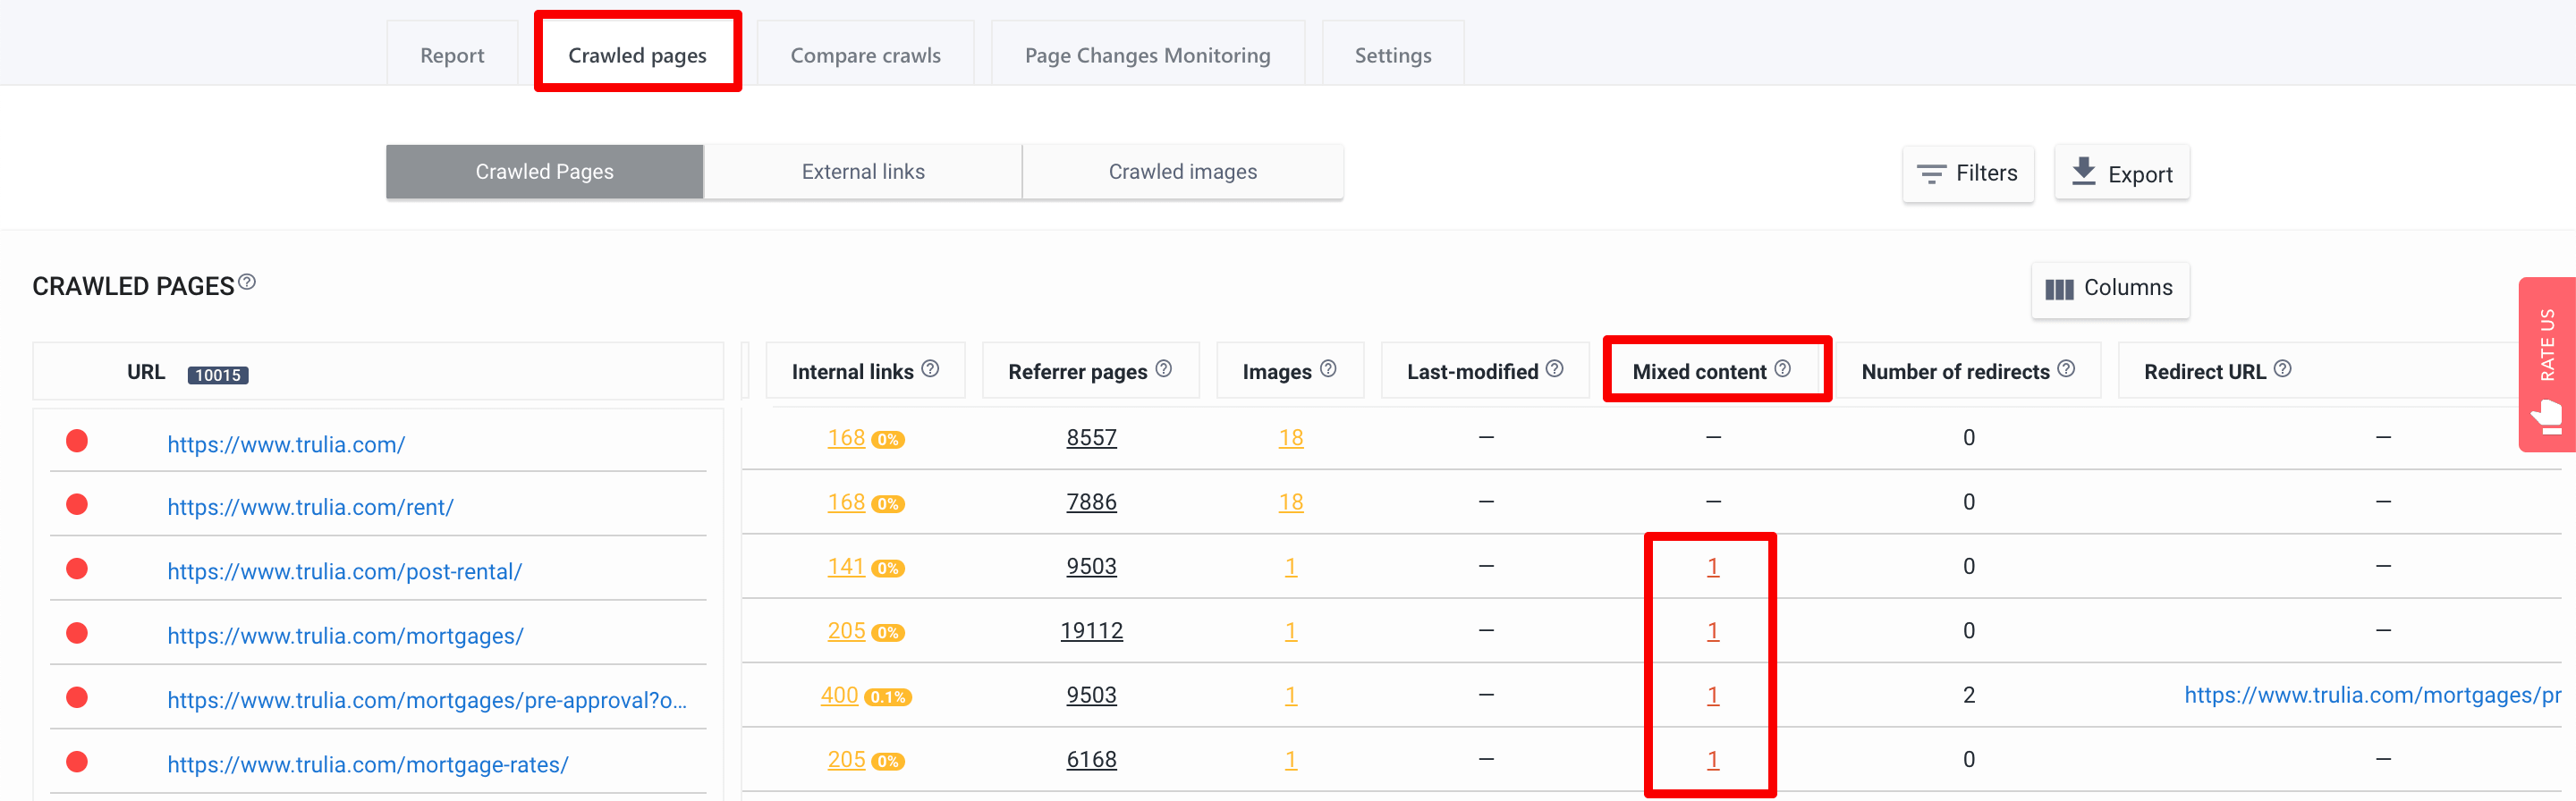The image size is (2576, 801).
Task: Export the crawled pages data
Action: pos(2122,173)
